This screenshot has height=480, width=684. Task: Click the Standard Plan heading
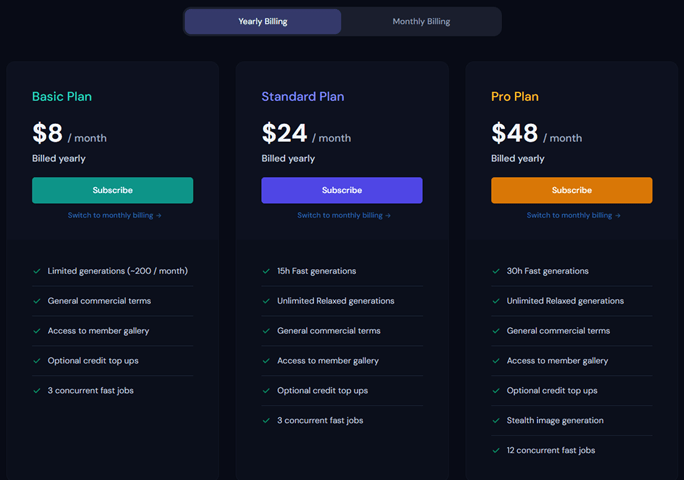pyautogui.click(x=303, y=96)
